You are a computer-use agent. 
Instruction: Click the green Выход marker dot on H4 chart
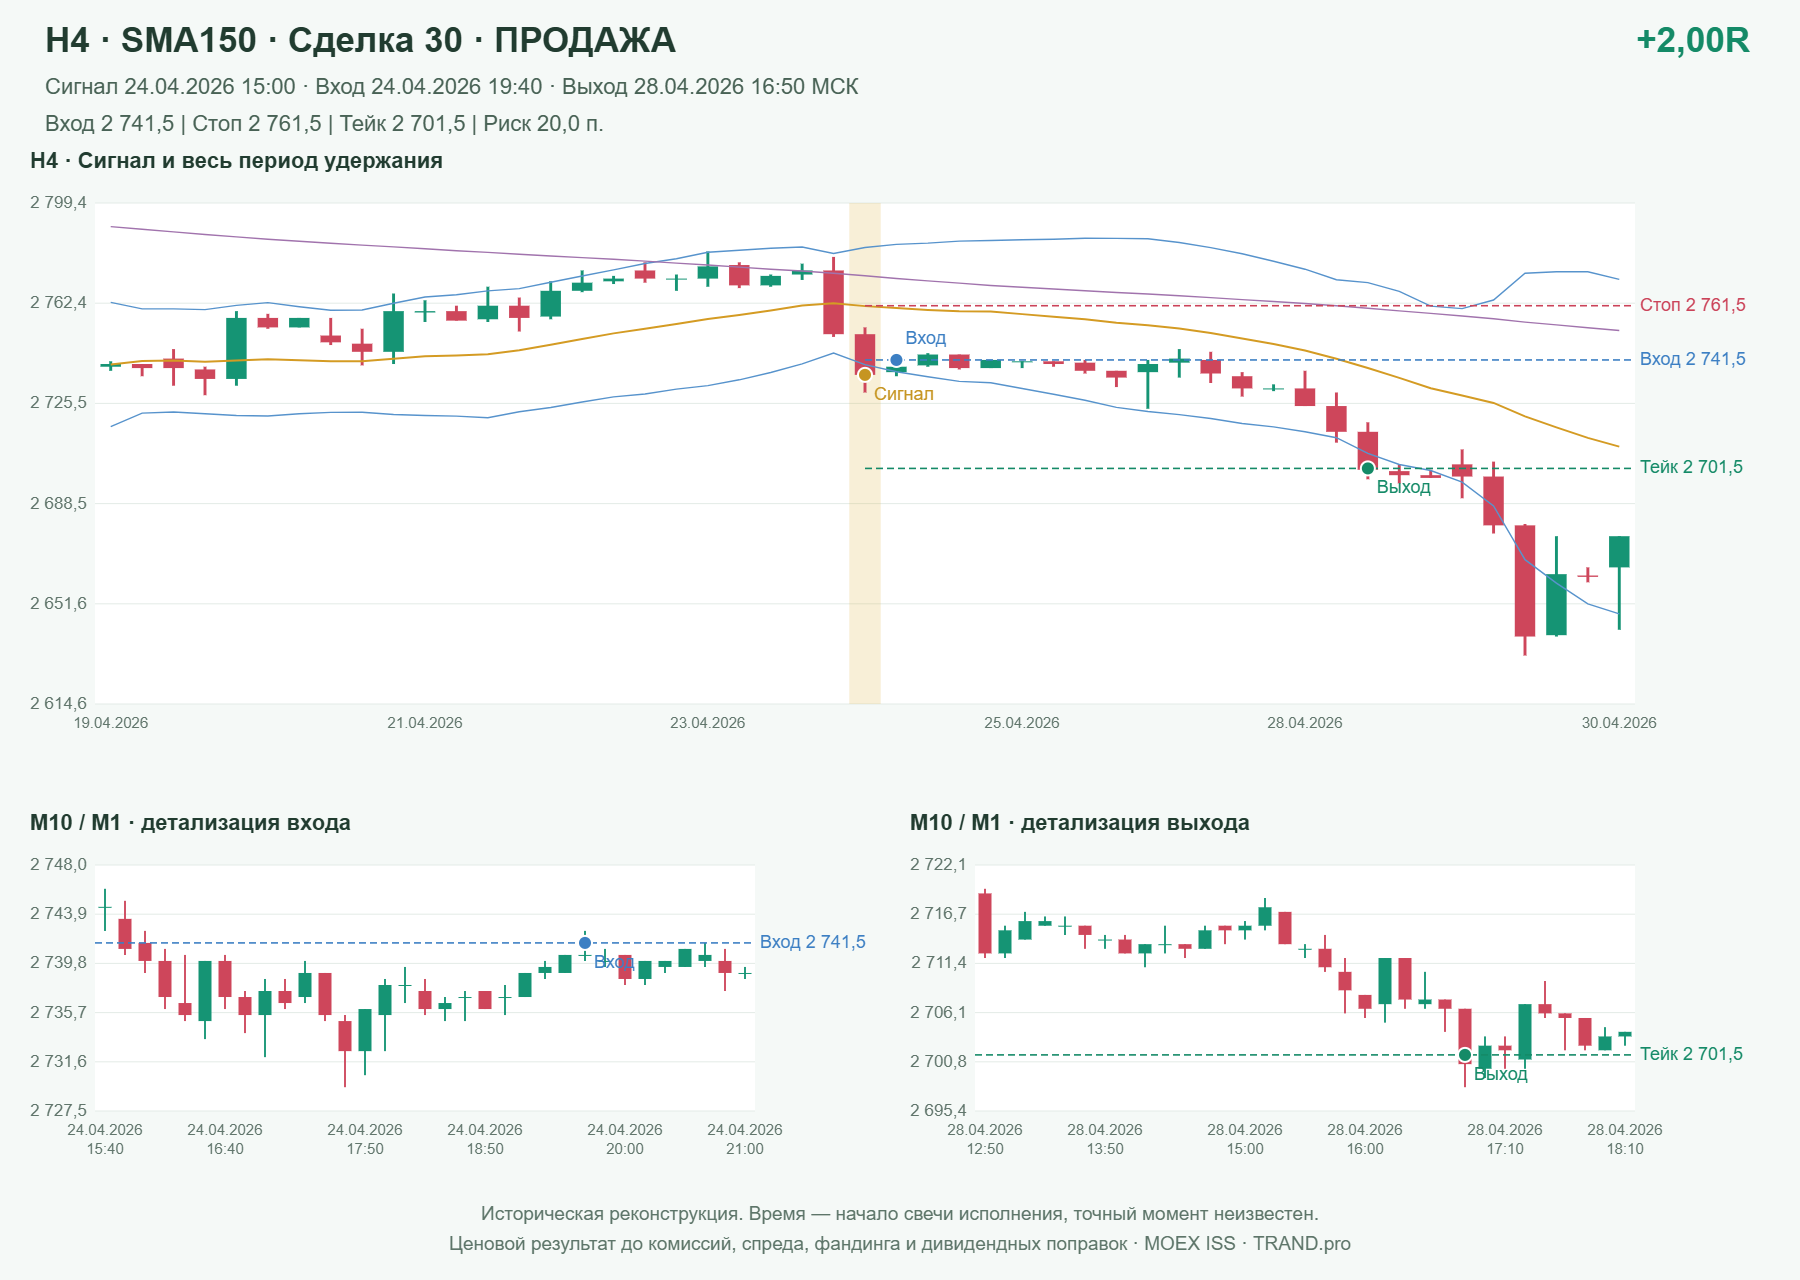tap(1368, 468)
